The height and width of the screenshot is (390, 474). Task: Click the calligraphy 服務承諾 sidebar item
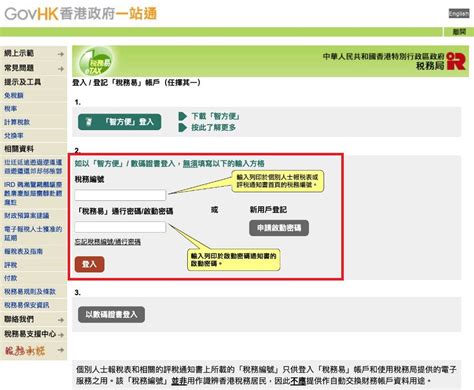tap(25, 350)
